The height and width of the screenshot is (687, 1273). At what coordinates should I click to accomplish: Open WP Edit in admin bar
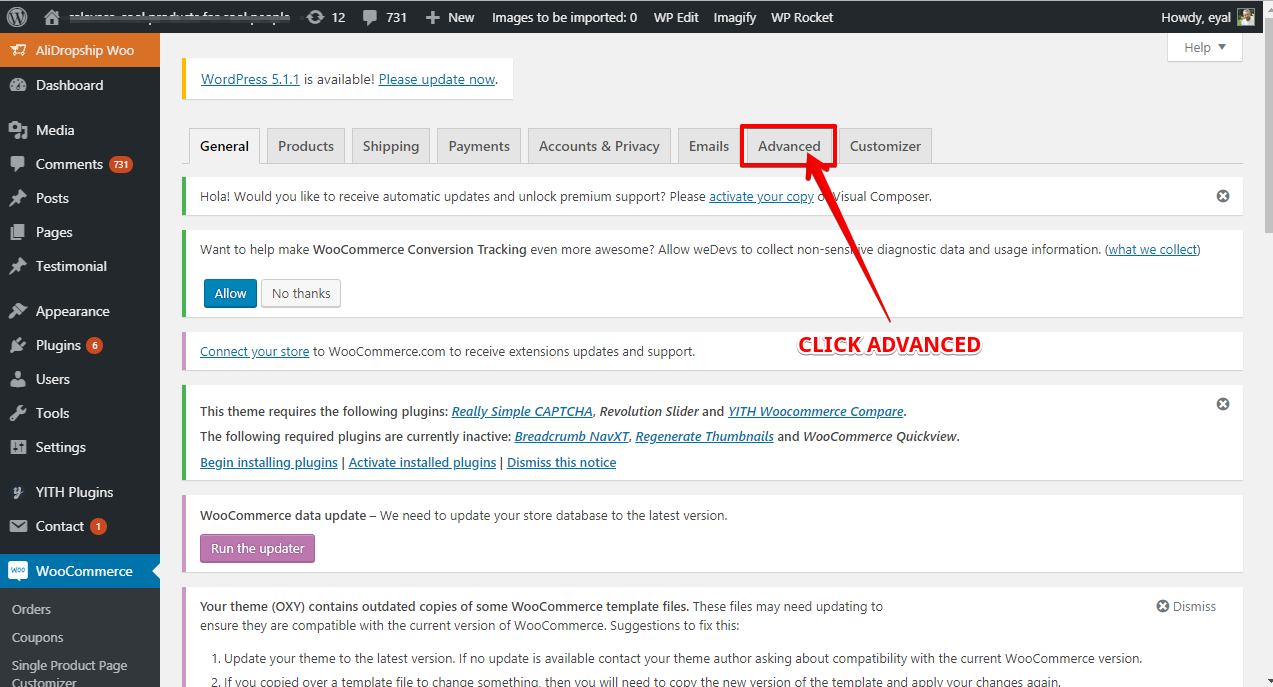pyautogui.click(x=676, y=17)
